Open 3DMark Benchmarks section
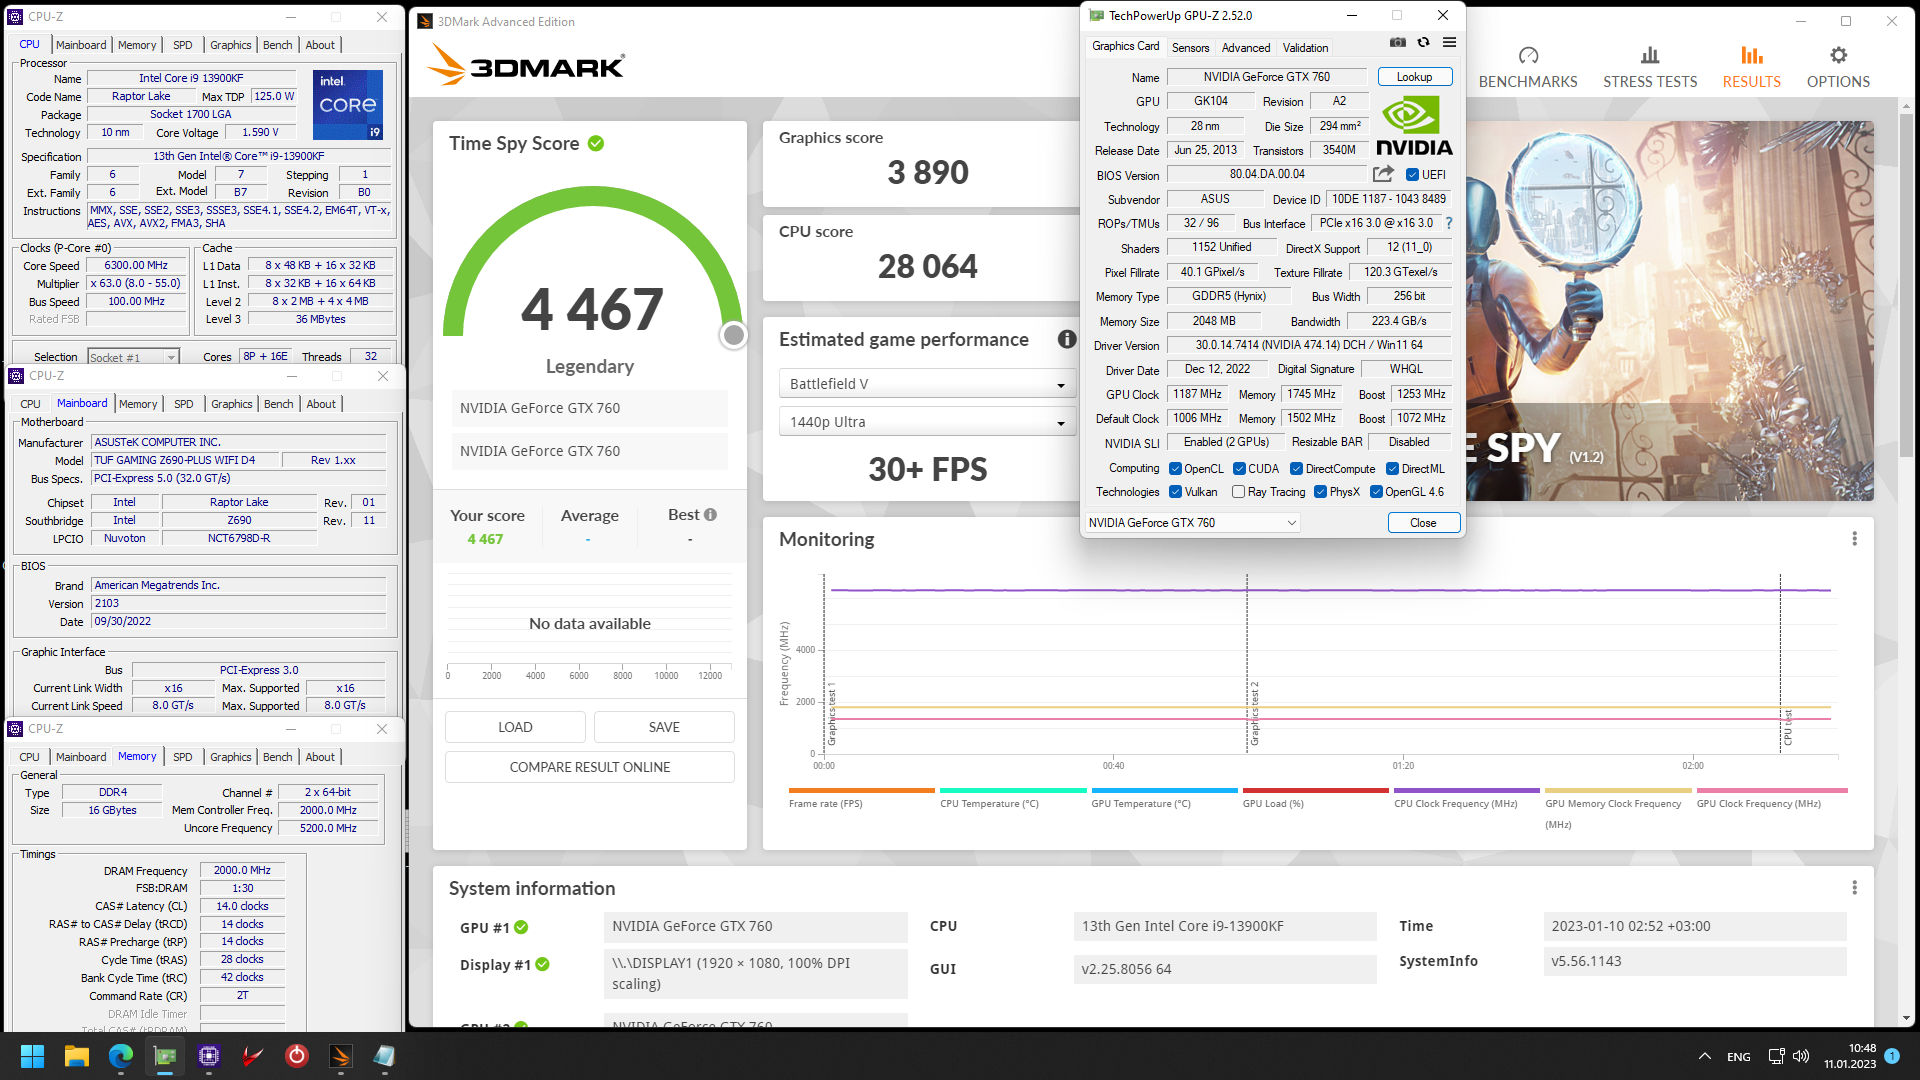Screen dimensions: 1920x1080 point(1528,67)
